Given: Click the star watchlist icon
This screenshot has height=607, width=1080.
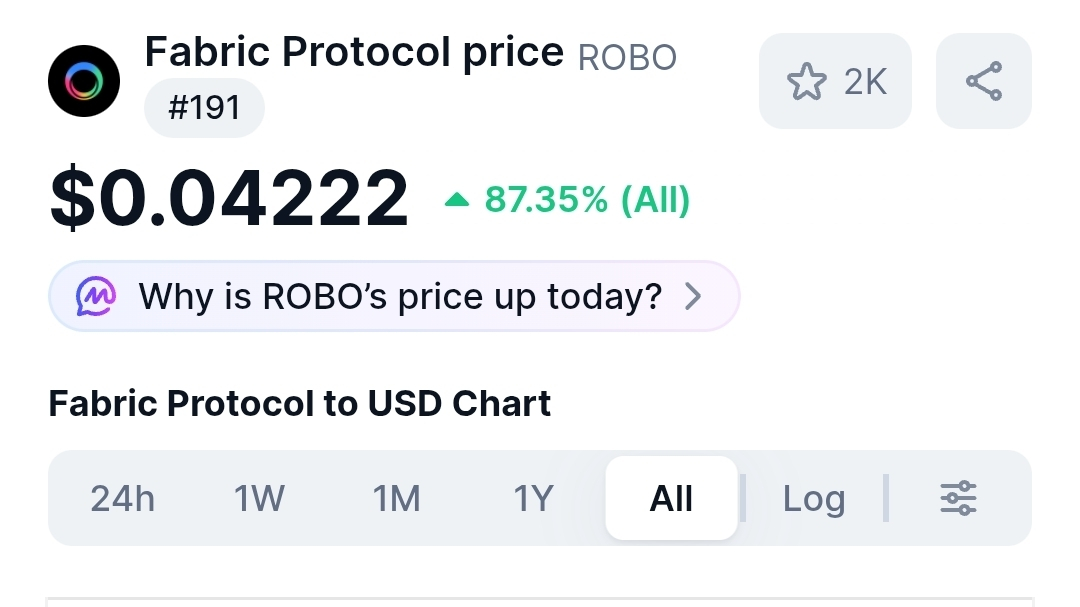Looking at the screenshot, I should 807,81.
